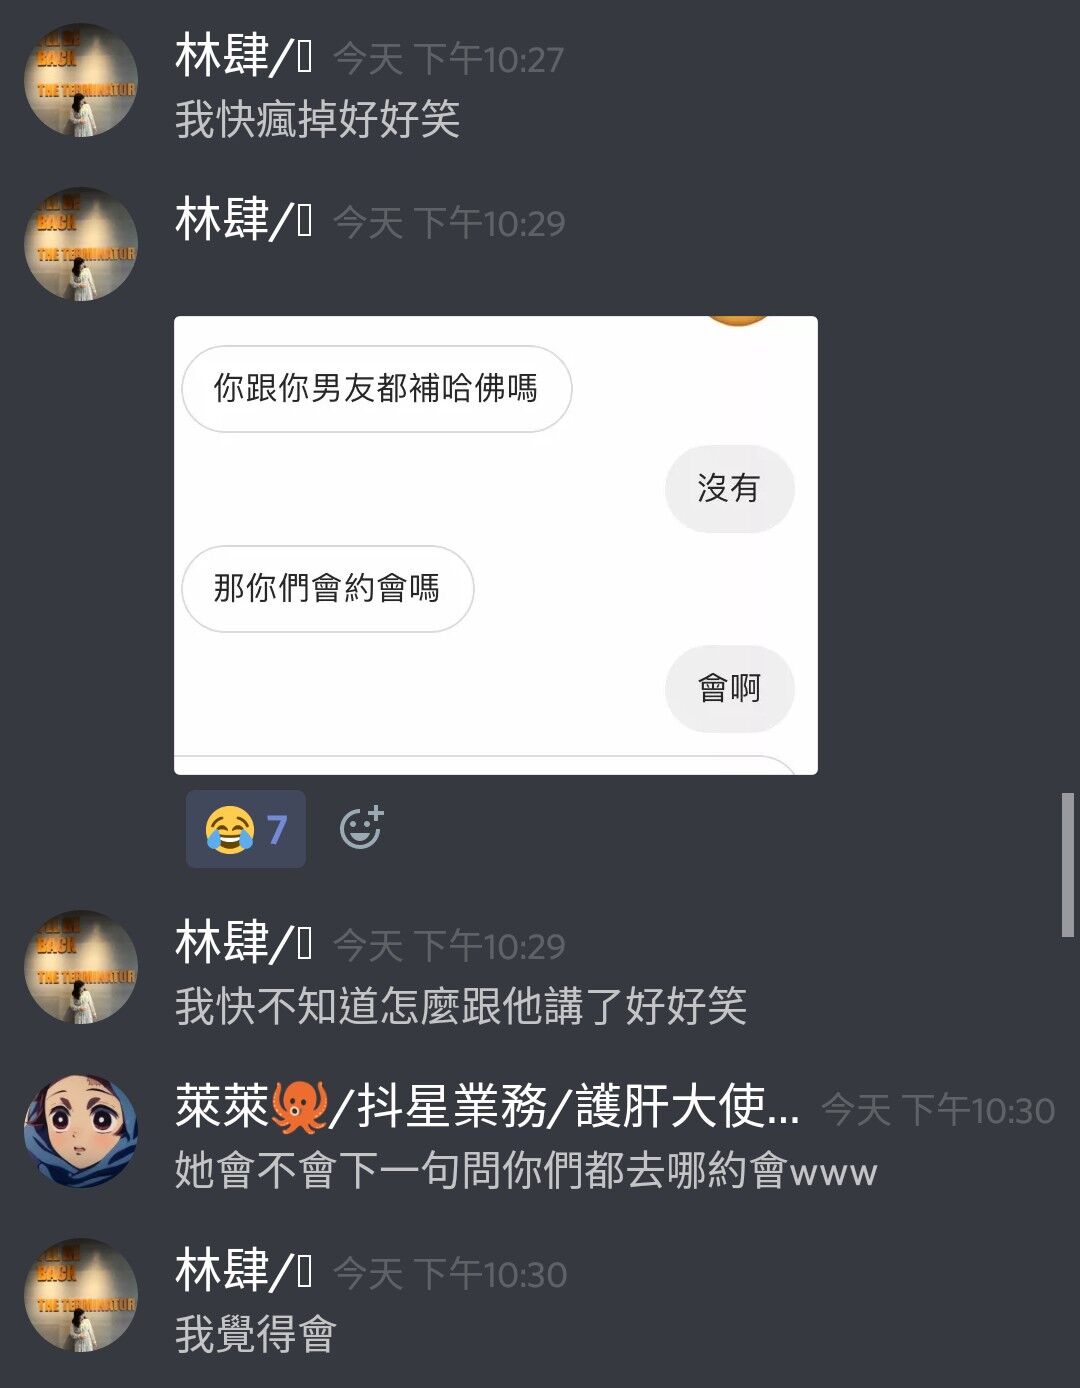Click the 林肆 username above the image attachment
The height and width of the screenshot is (1388, 1080).
pyautogui.click(x=244, y=220)
